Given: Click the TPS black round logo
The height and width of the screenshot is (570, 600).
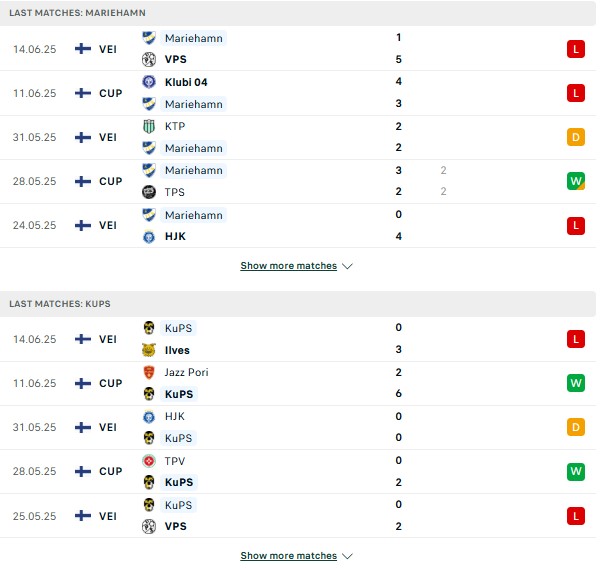Looking at the screenshot, I should tap(149, 192).
